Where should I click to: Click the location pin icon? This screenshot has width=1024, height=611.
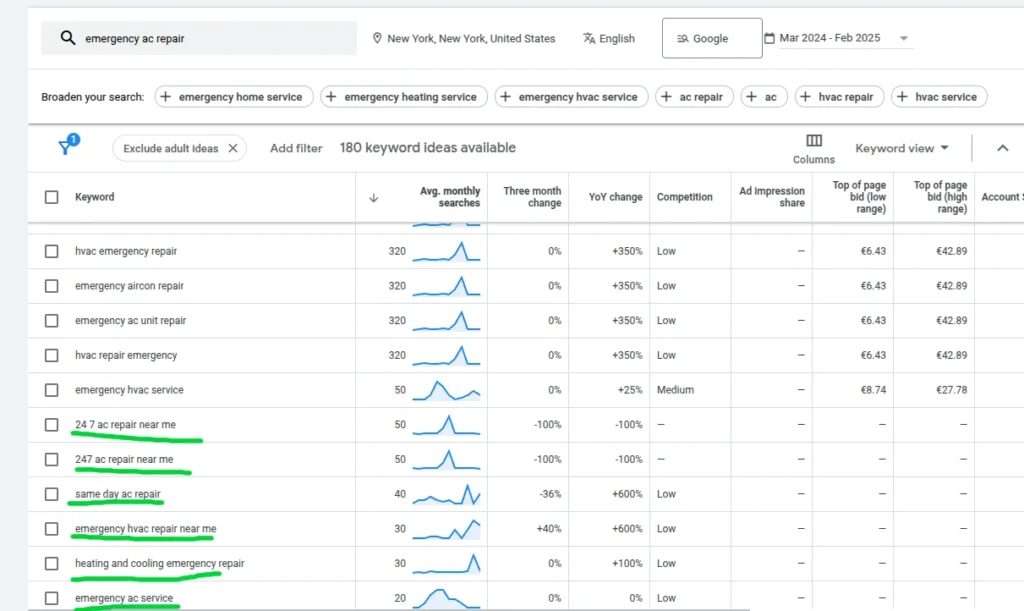[x=377, y=38]
